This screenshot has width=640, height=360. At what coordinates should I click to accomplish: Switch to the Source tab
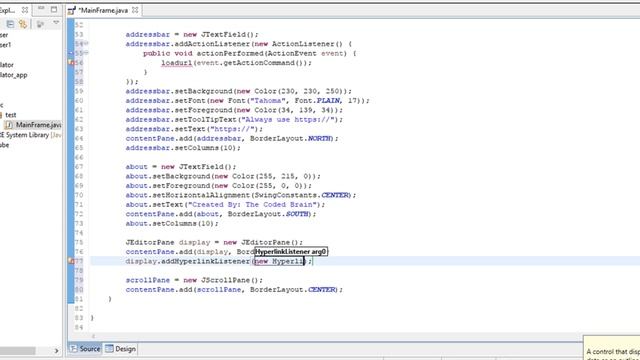tap(85, 349)
